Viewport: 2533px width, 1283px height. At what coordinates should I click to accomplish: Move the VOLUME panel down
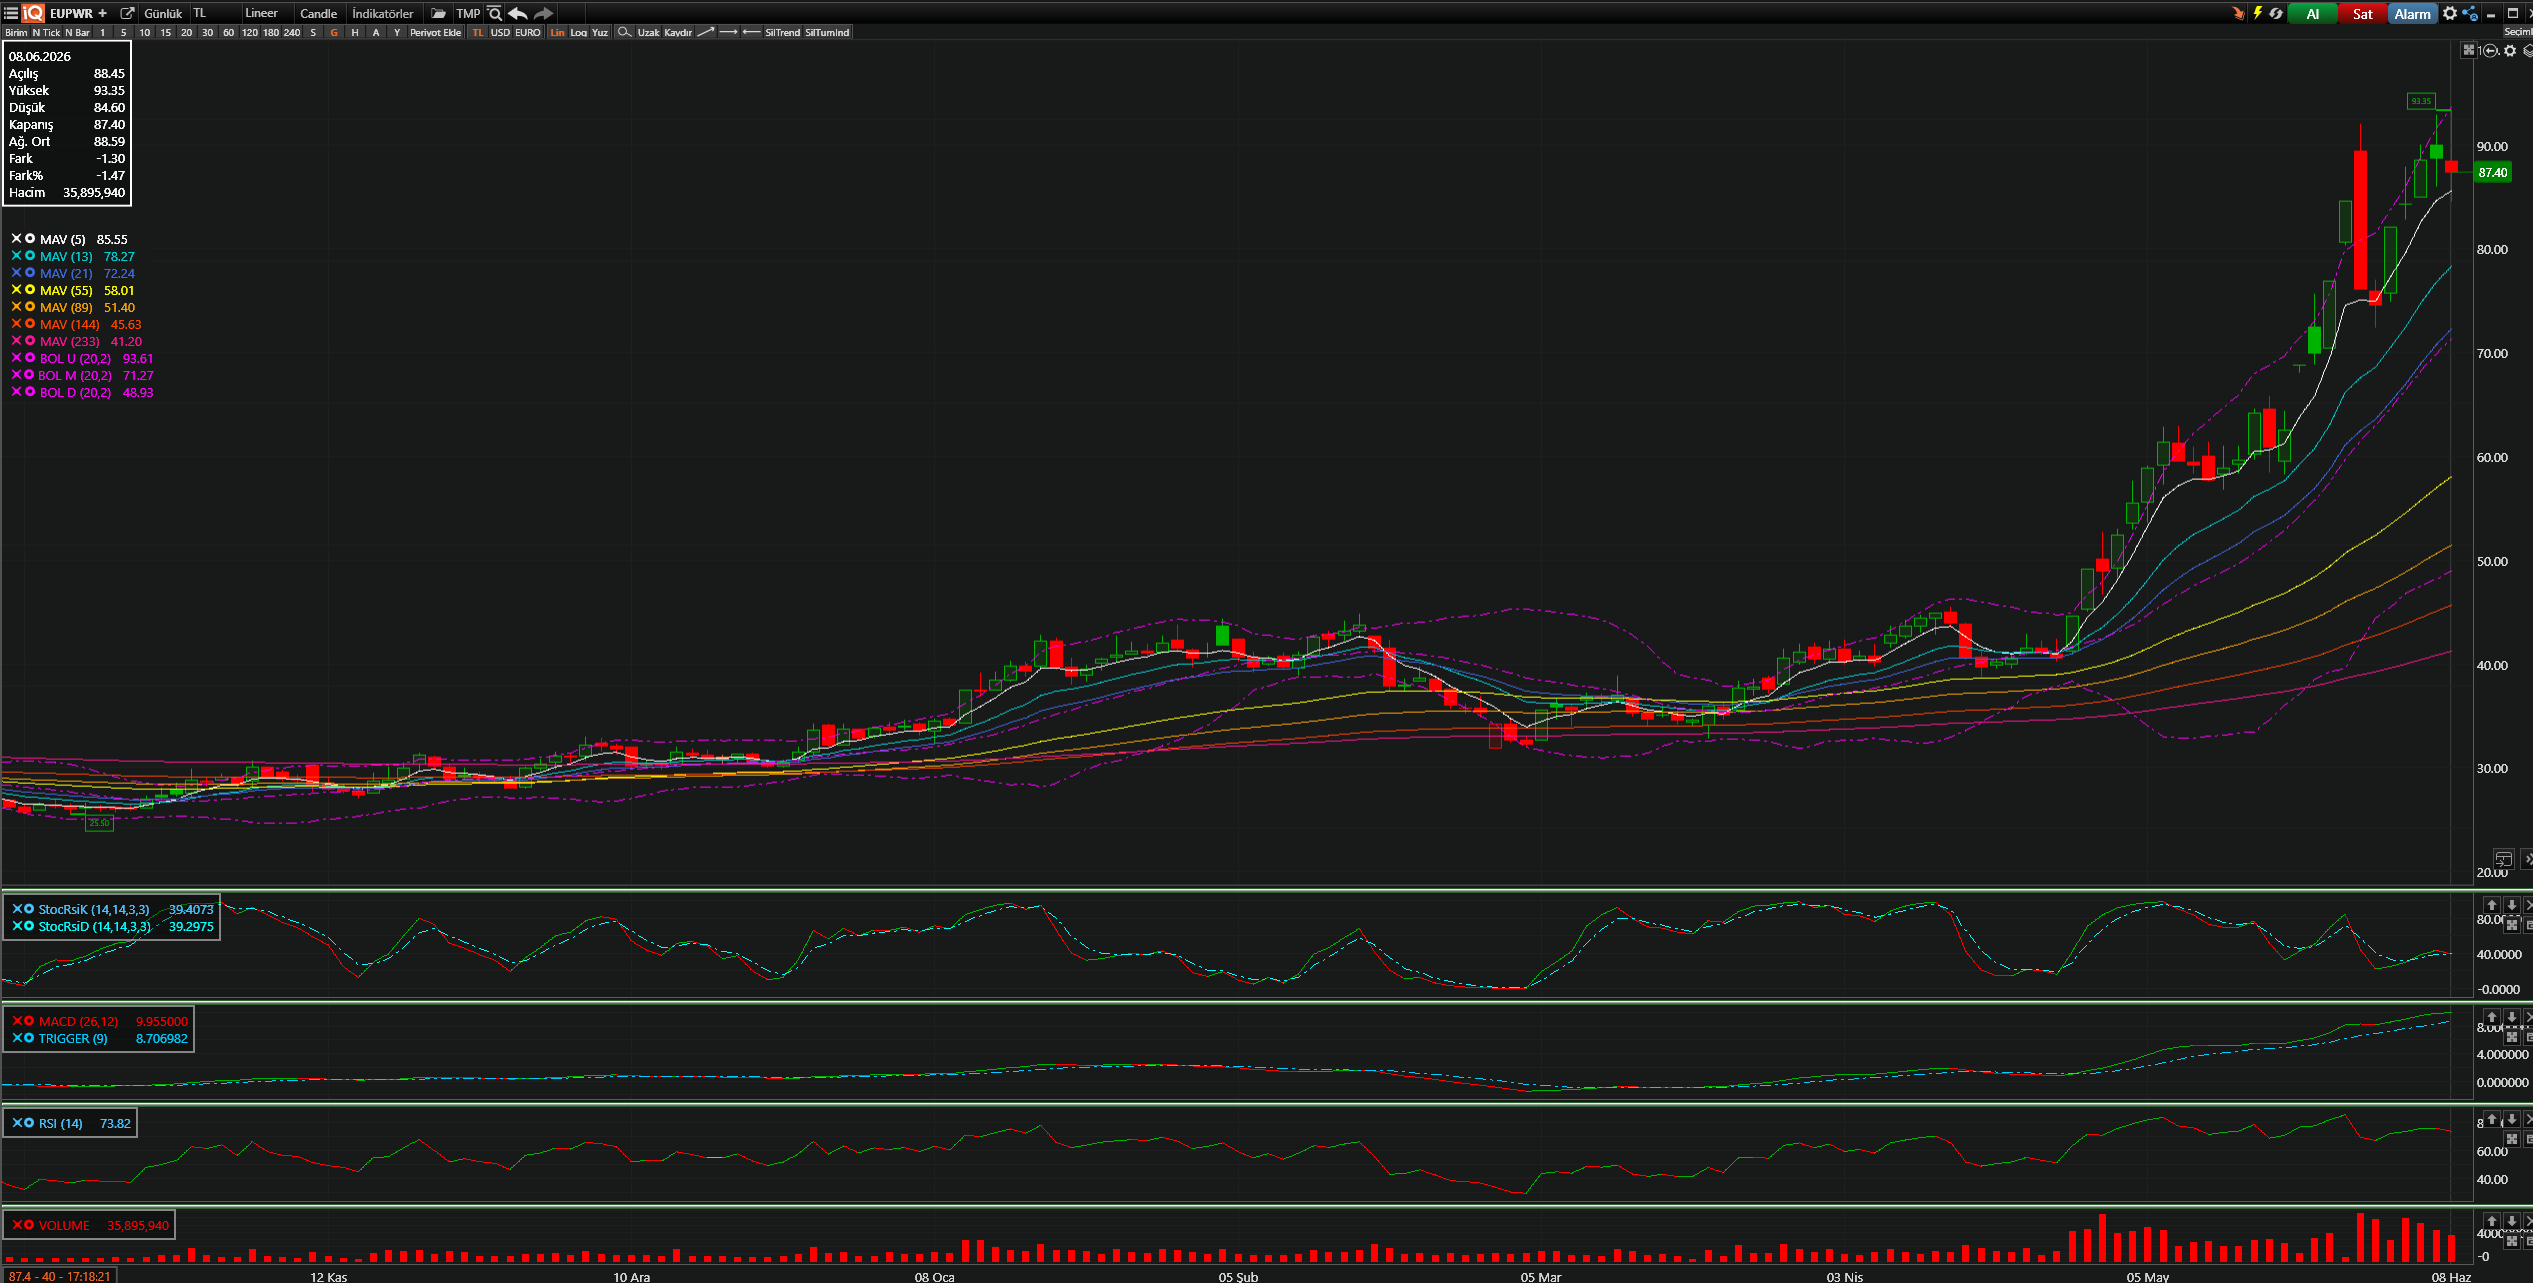[2511, 1221]
